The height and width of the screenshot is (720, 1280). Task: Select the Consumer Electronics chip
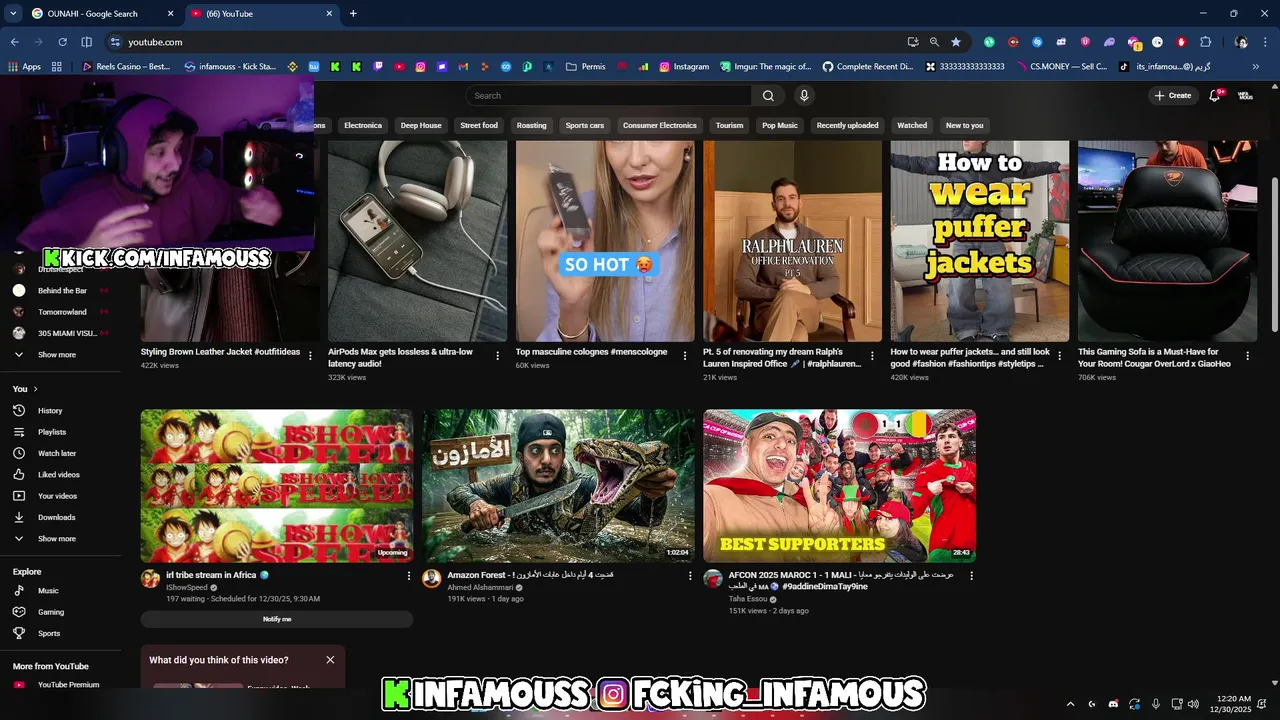coord(659,126)
